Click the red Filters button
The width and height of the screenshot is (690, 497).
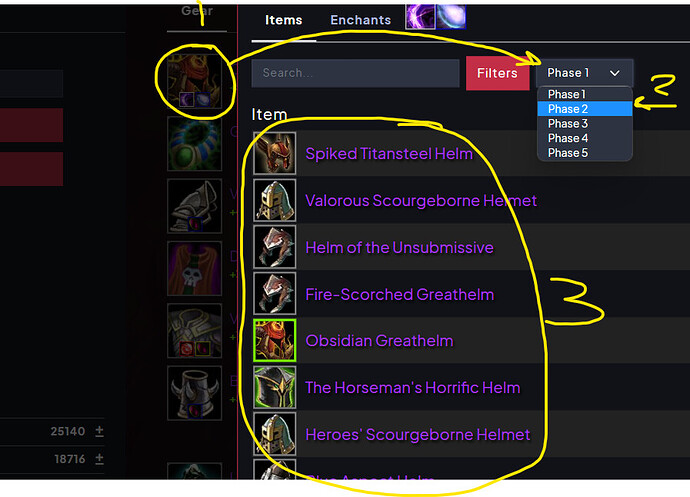point(497,73)
